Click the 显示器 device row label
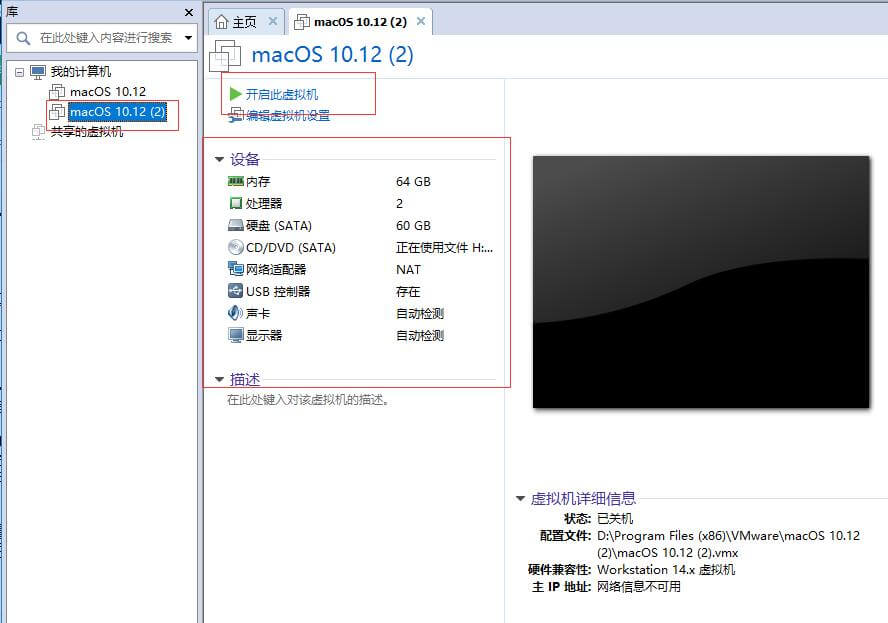This screenshot has height=623, width=888. coord(264,335)
